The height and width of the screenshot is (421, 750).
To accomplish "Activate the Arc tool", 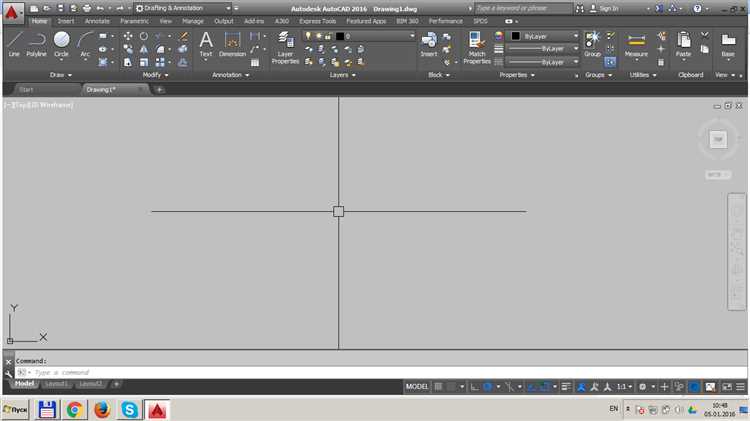I will pos(85,43).
